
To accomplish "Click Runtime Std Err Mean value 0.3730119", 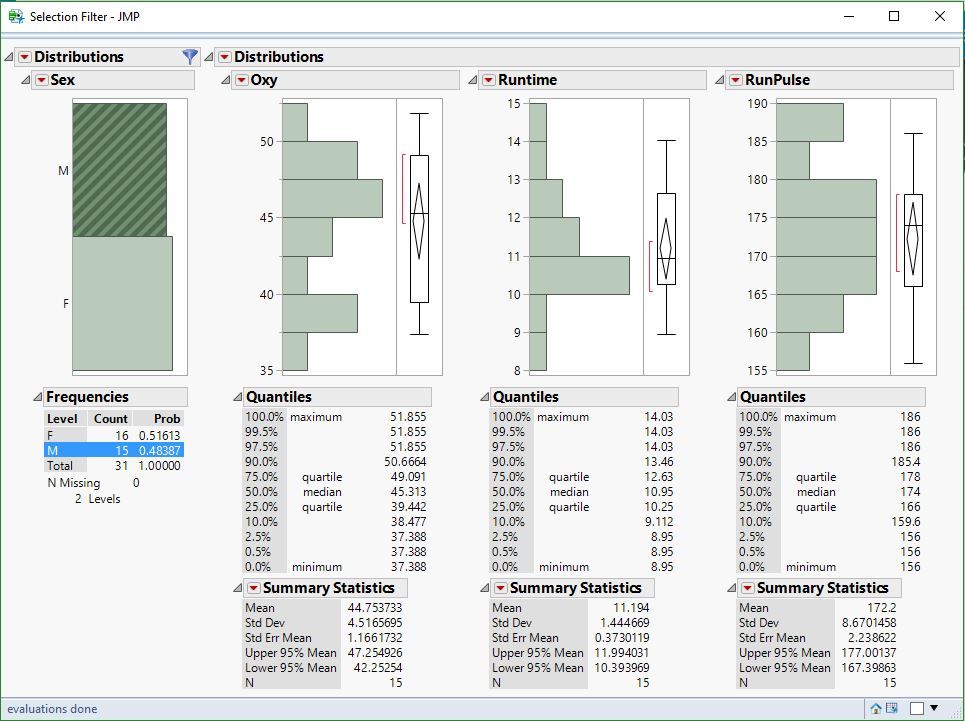I will point(622,638).
